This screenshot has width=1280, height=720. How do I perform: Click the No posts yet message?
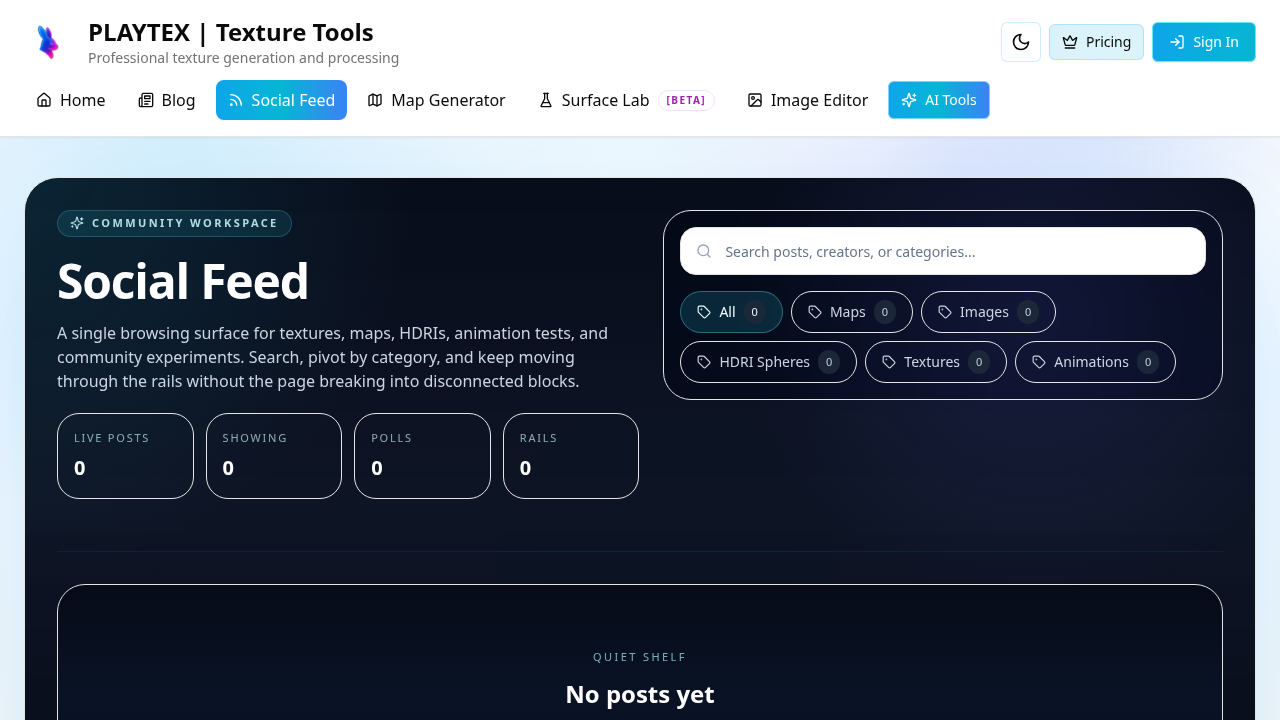640,694
